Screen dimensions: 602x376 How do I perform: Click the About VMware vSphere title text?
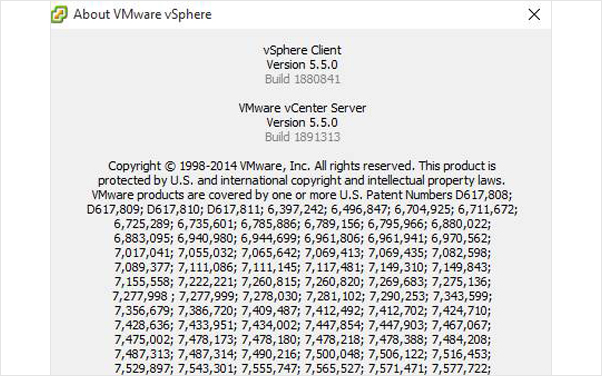click(142, 15)
